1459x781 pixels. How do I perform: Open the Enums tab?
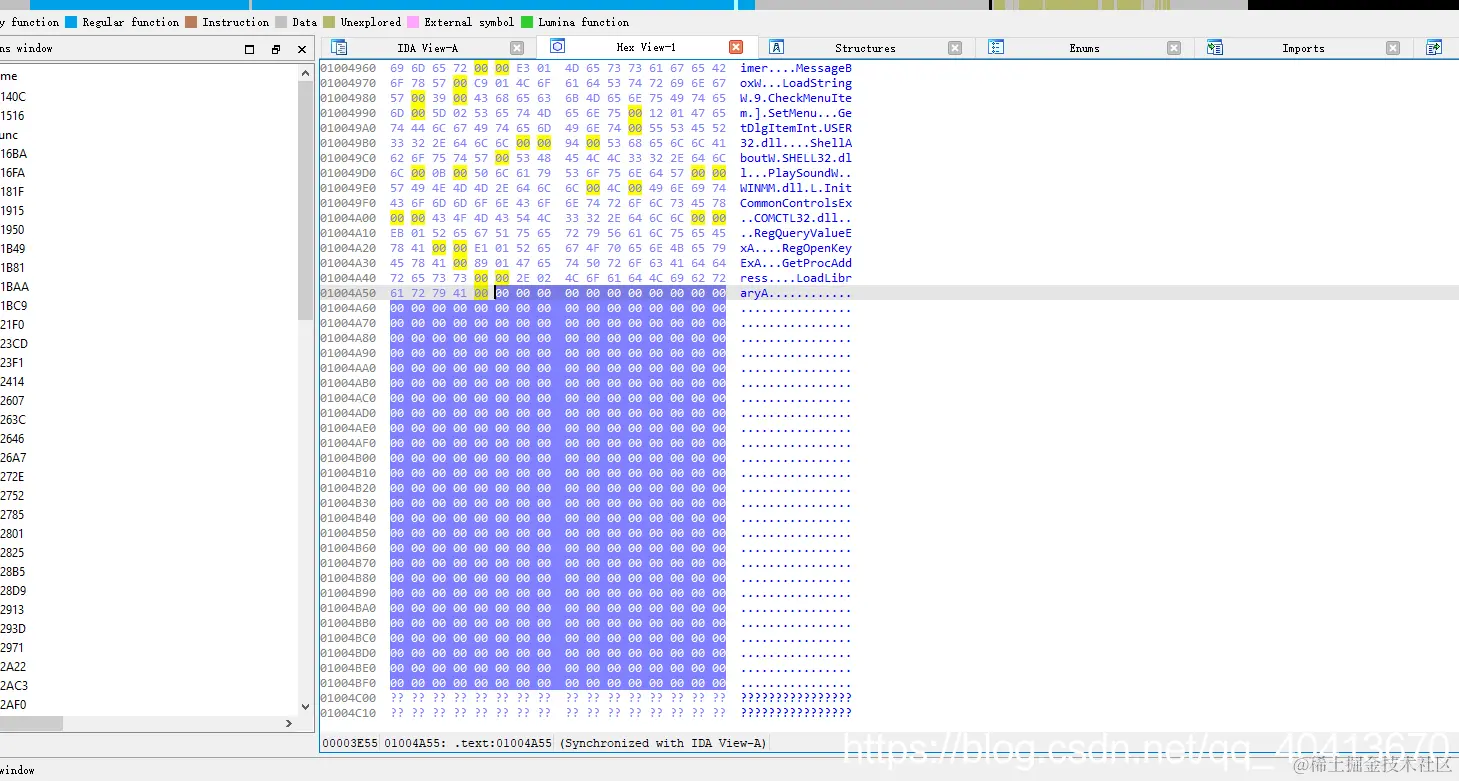(1084, 48)
